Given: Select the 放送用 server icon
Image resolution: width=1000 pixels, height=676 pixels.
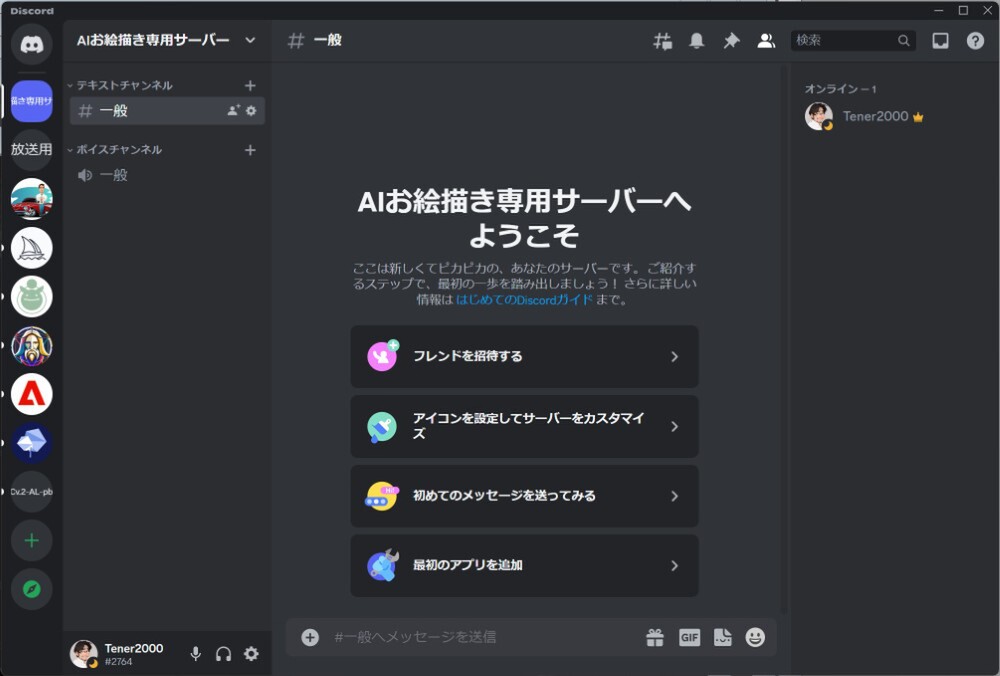Looking at the screenshot, I should 31,149.
